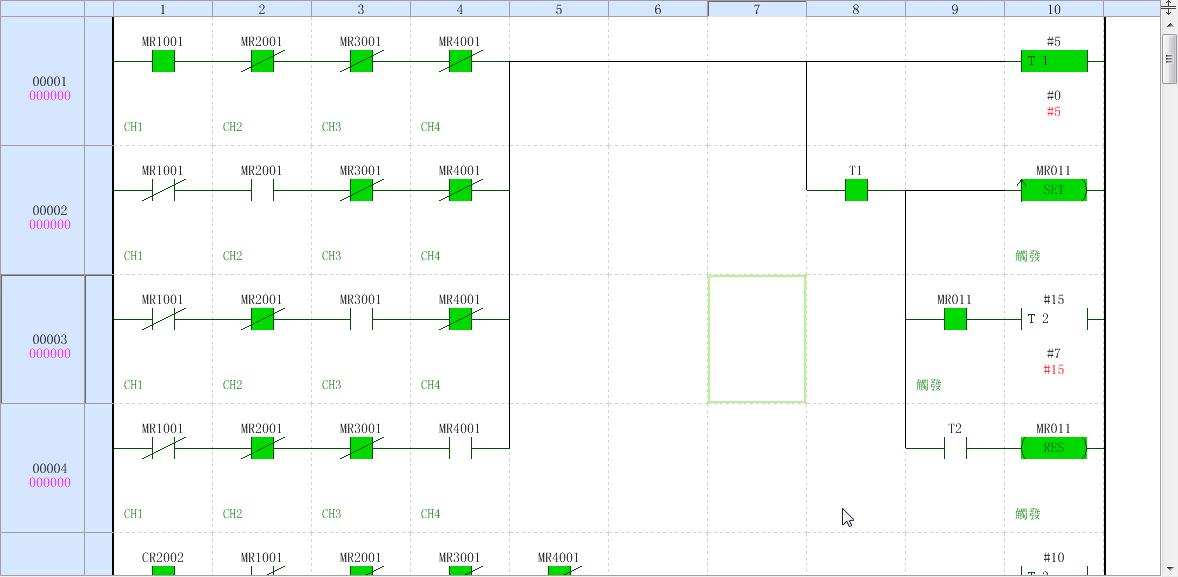Select the MR011 RES coil
1178x577 pixels.
click(x=1053, y=448)
